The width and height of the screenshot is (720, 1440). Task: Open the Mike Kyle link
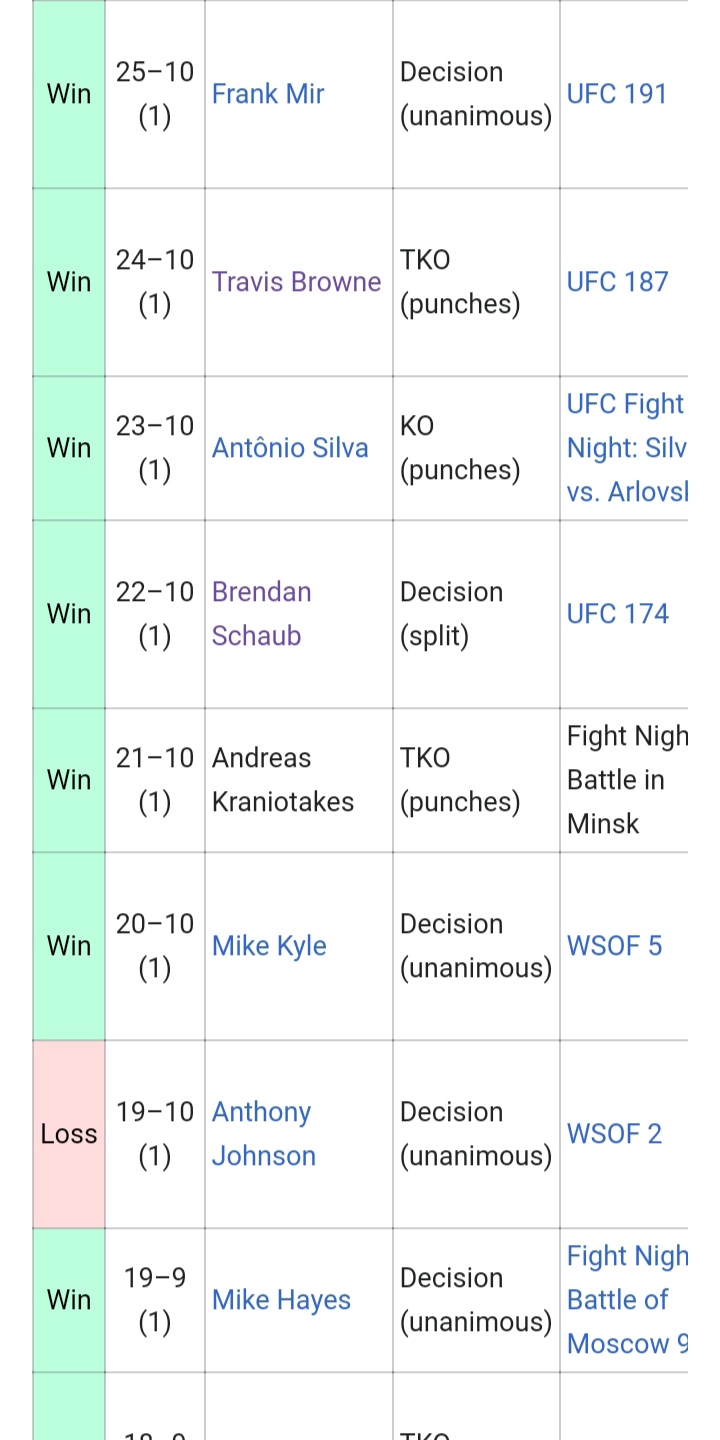269,946
